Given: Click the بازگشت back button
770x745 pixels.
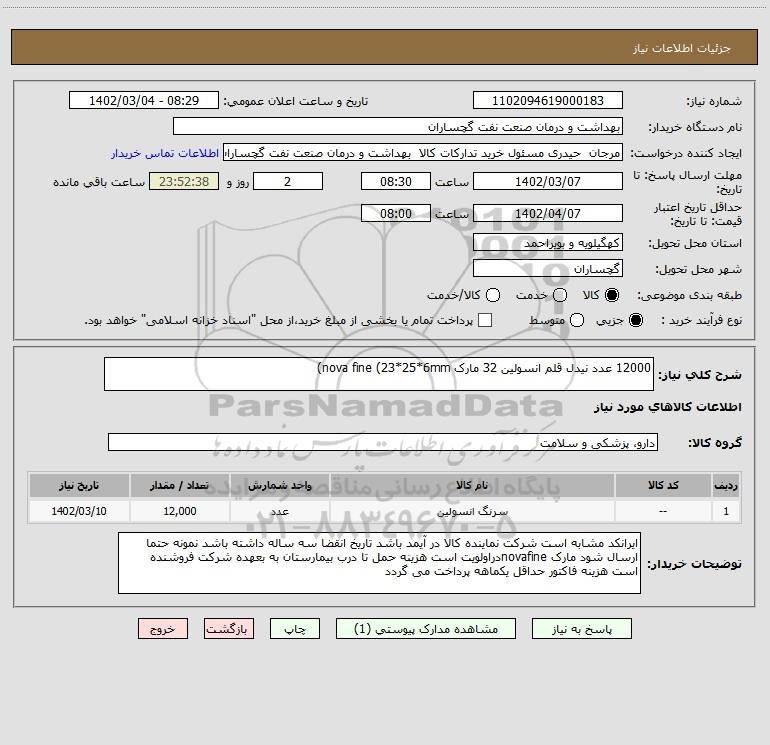Looking at the screenshot, I should click(229, 629).
